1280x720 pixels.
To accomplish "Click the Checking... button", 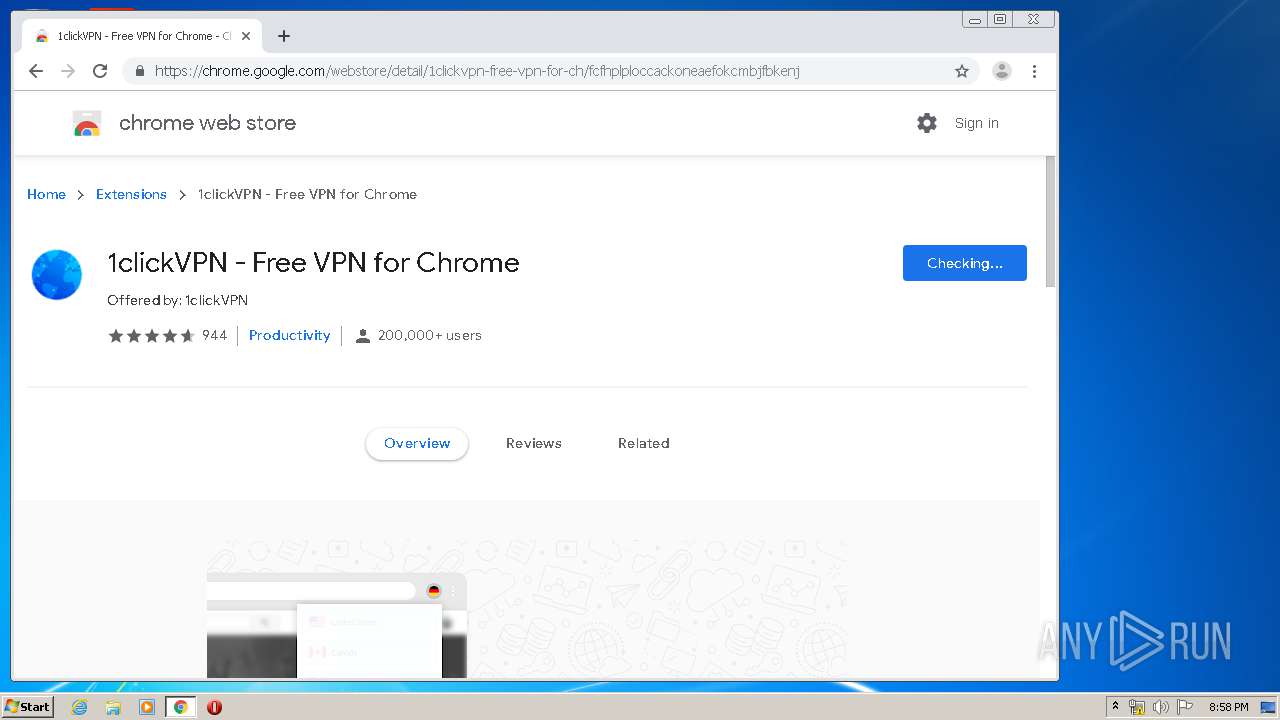I will click(x=964, y=263).
